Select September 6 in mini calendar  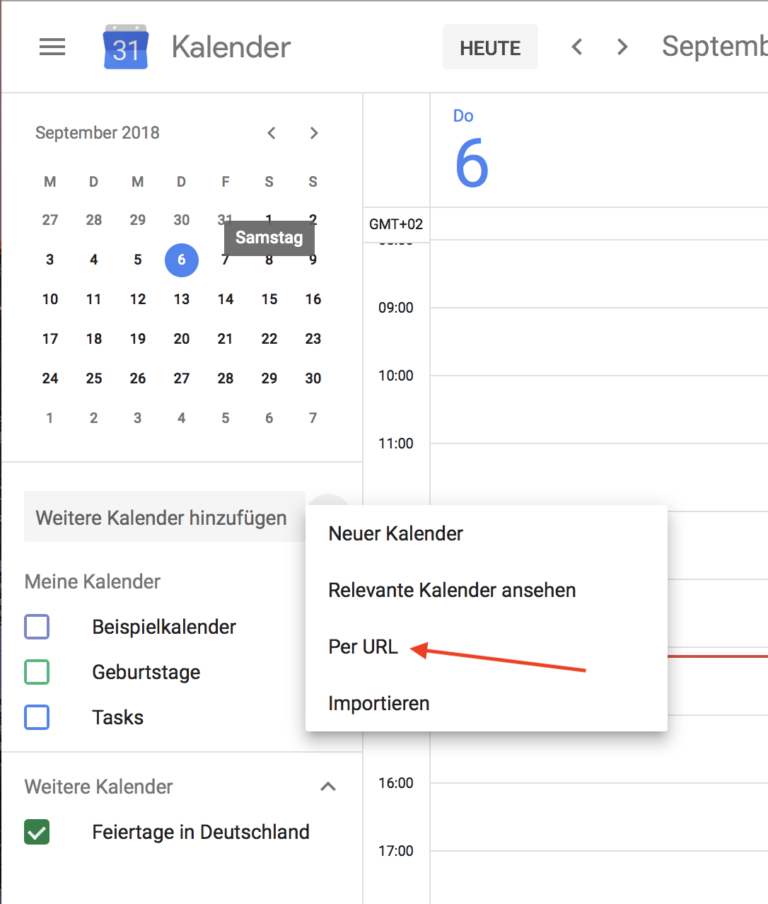(181, 260)
